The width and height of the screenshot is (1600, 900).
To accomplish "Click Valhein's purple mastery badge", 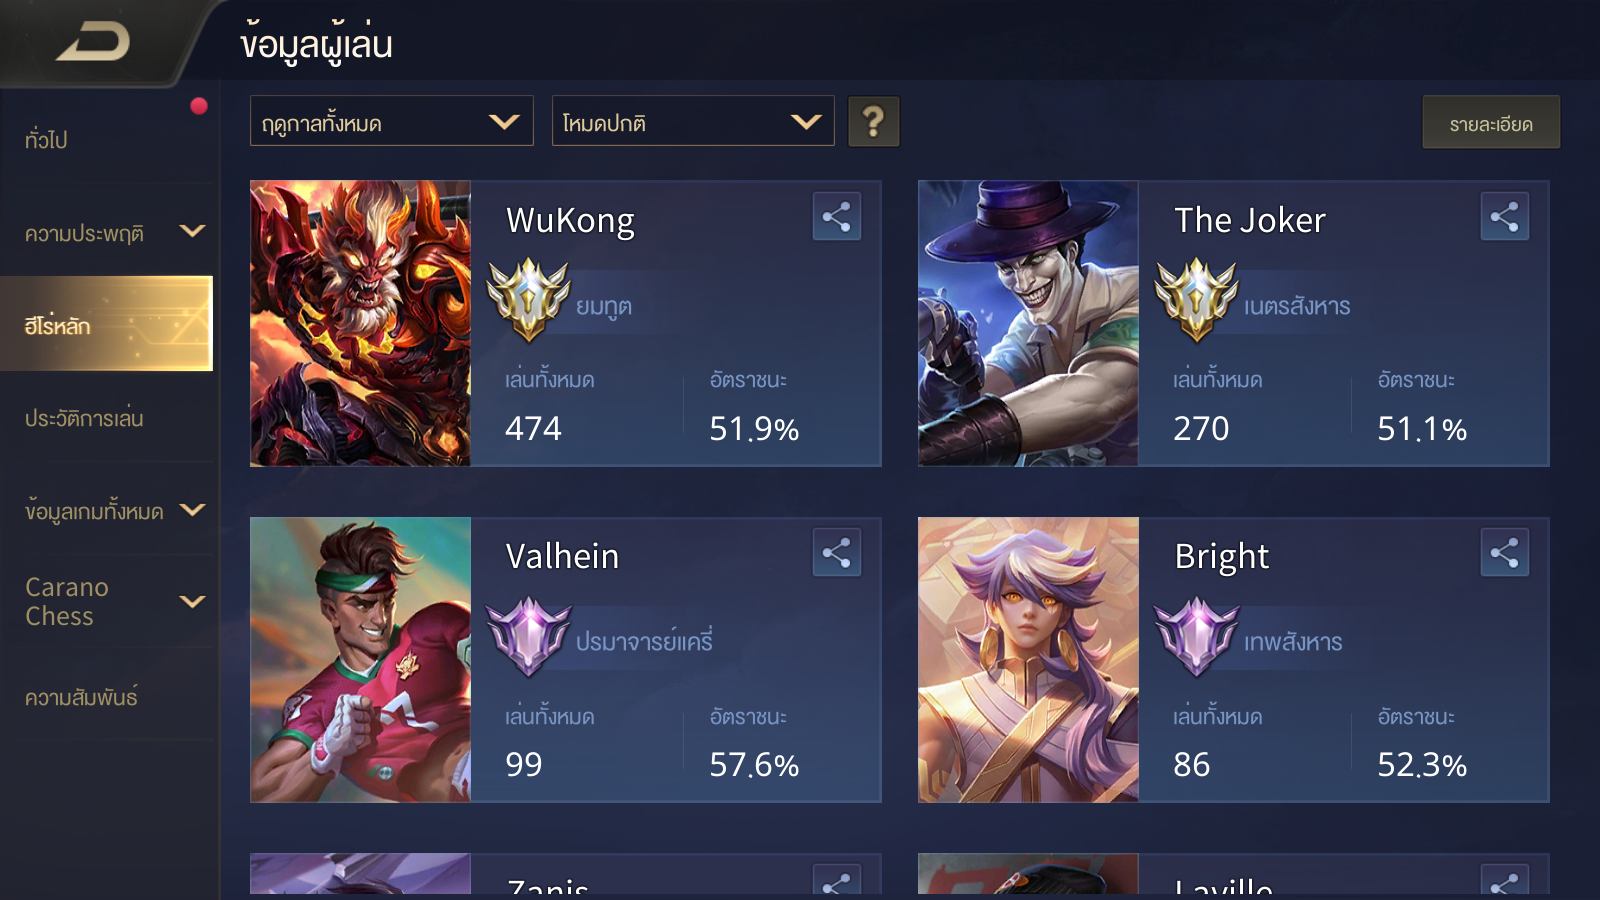I will point(528,636).
